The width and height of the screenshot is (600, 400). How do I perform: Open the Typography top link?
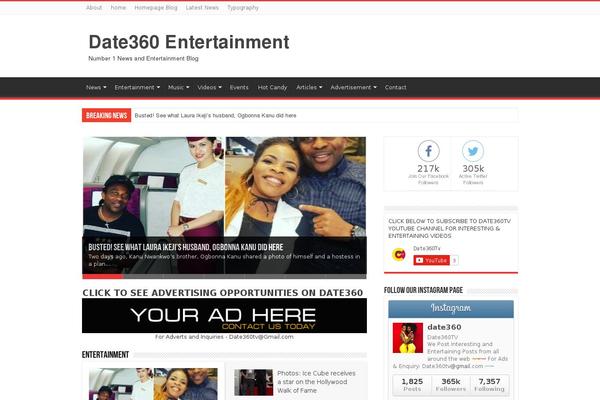coord(243,8)
